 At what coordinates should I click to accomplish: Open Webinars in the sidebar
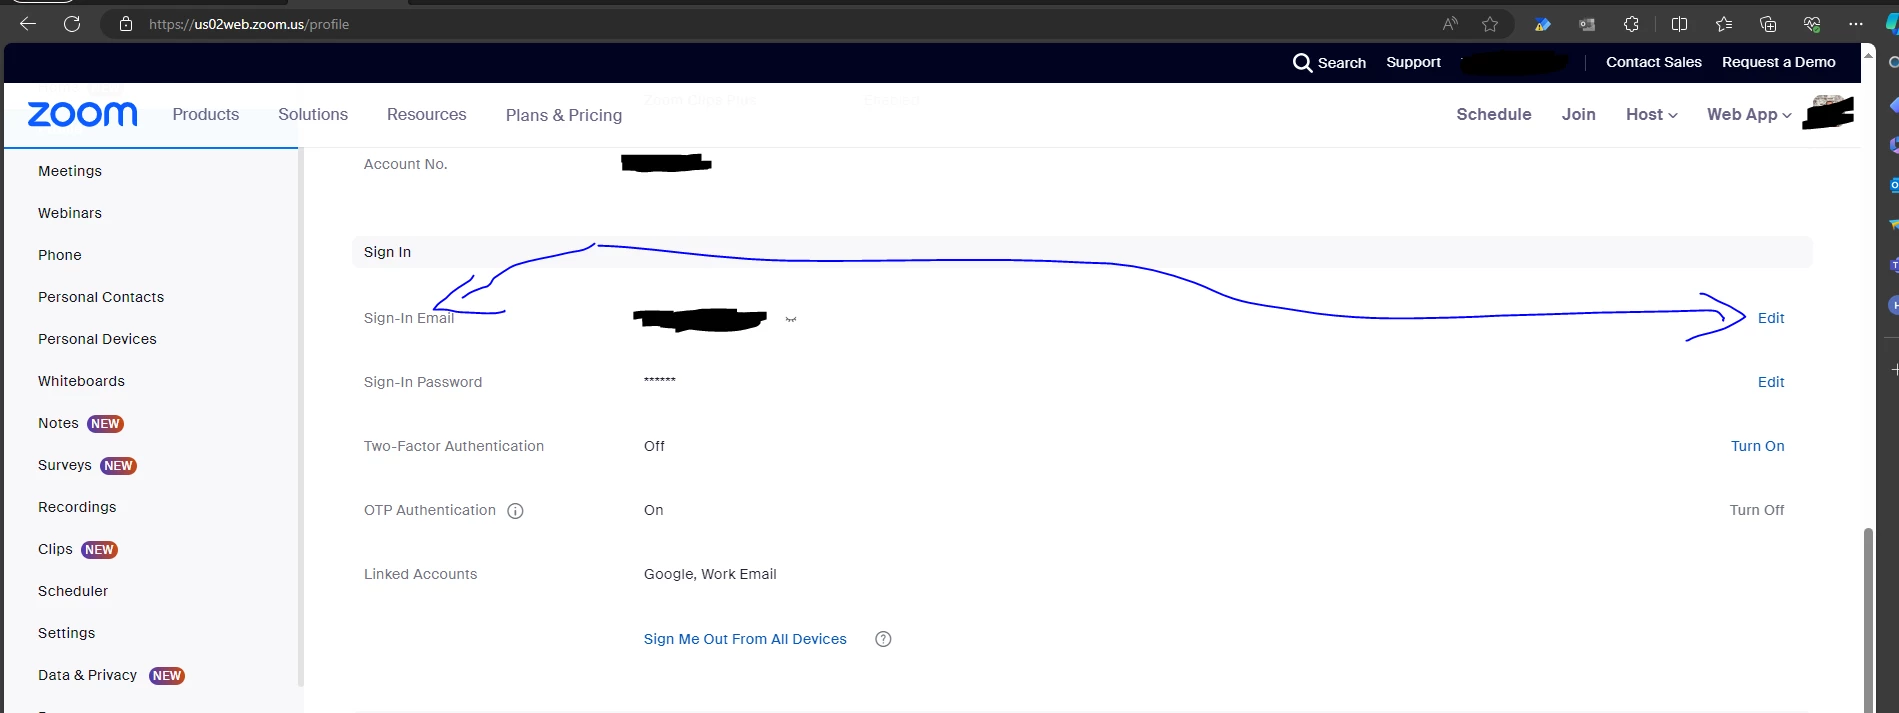[70, 213]
